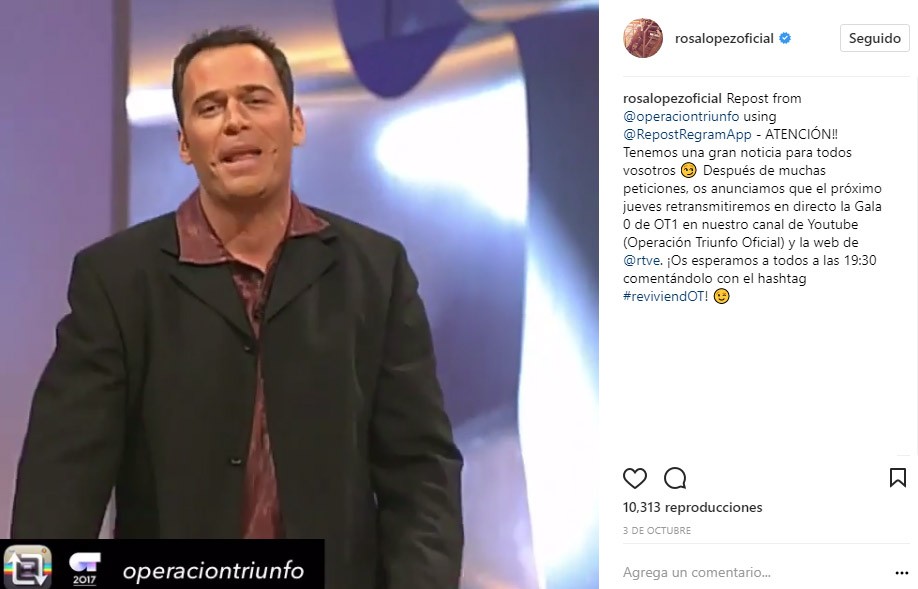This screenshot has height=589, width=918.
Task: Open the 3 de octubre post date
Action: pyautogui.click(x=657, y=530)
